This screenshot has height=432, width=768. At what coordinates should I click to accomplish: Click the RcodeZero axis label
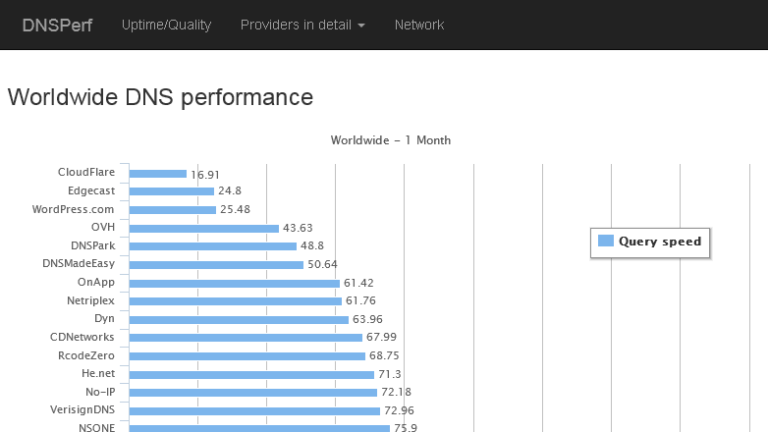tap(86, 356)
